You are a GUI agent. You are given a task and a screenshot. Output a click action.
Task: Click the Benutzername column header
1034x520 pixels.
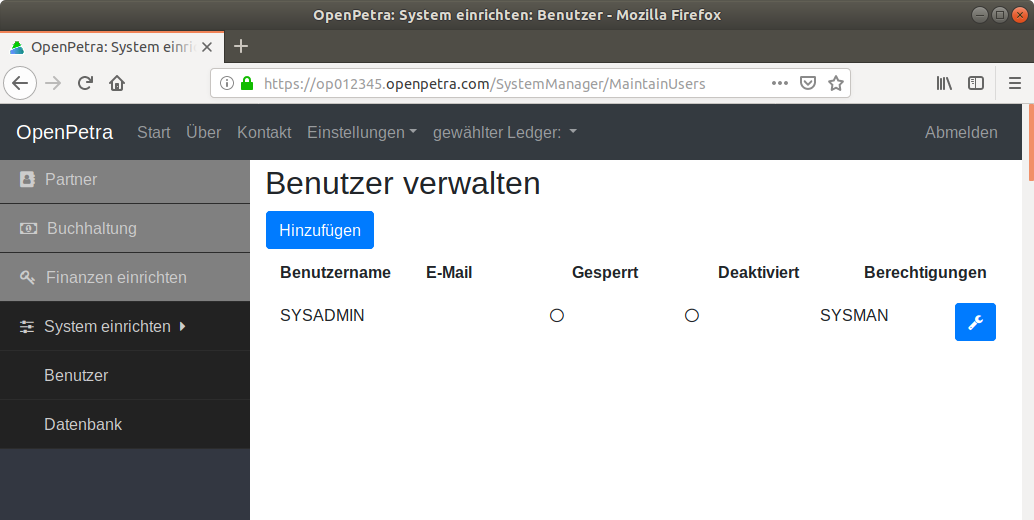[x=335, y=272]
